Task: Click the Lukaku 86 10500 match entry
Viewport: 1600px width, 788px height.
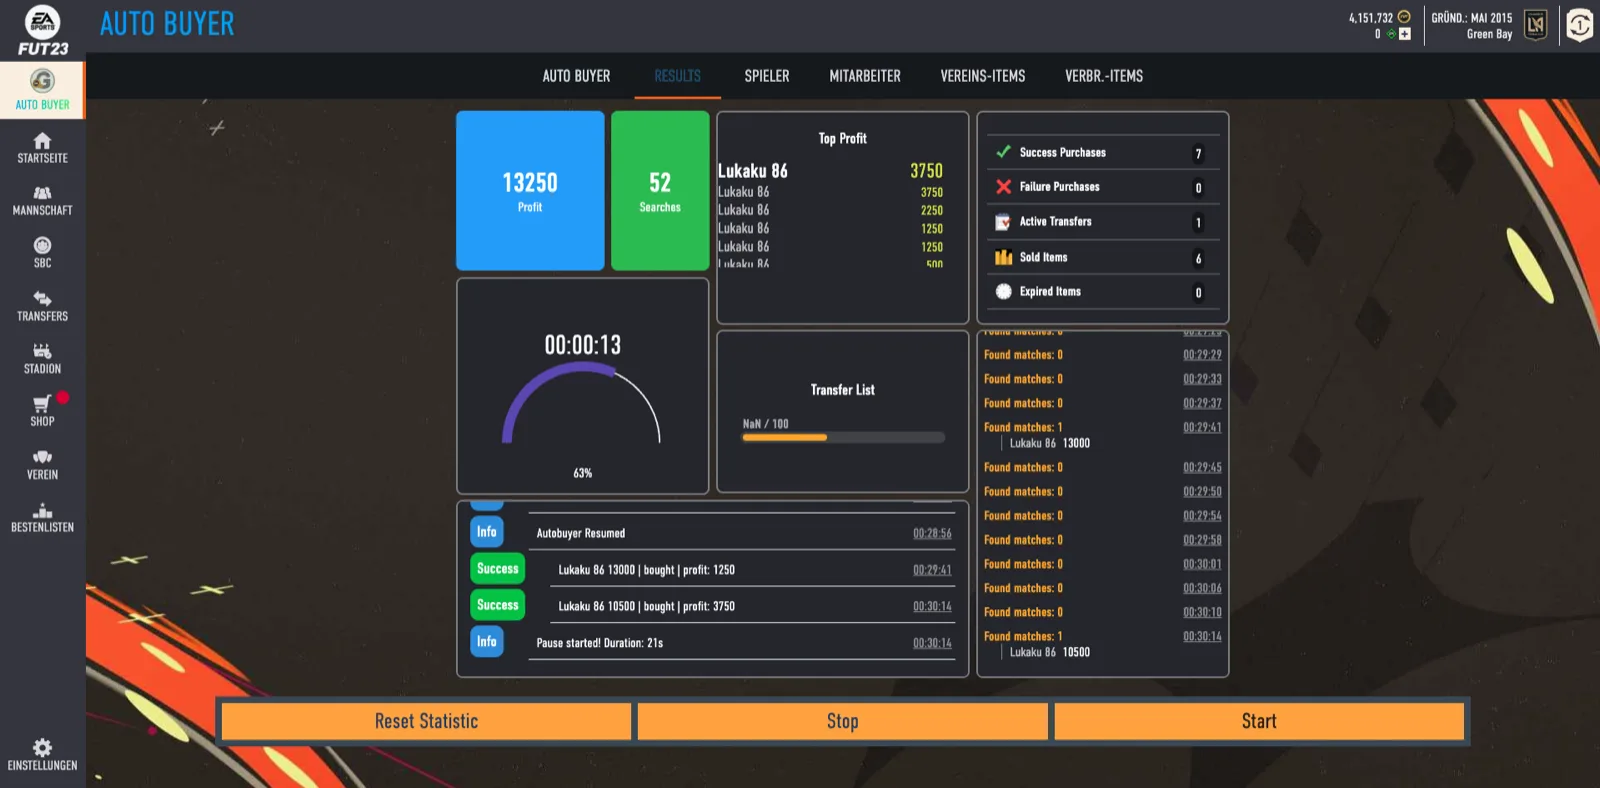Action: point(1050,652)
